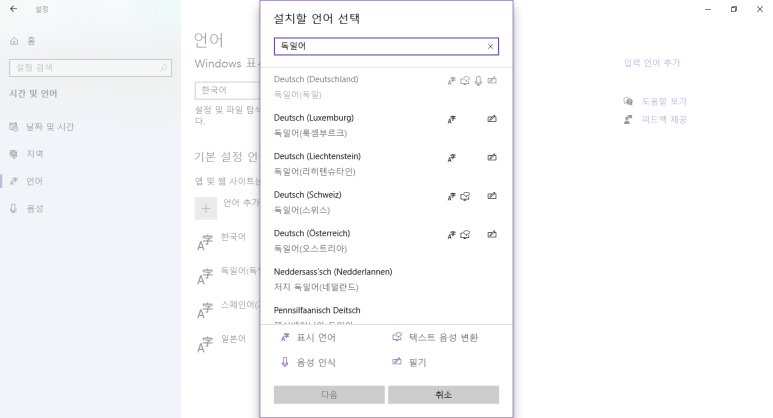
Task: Open the 한국어 display language dropdown
Action: (x=228, y=90)
